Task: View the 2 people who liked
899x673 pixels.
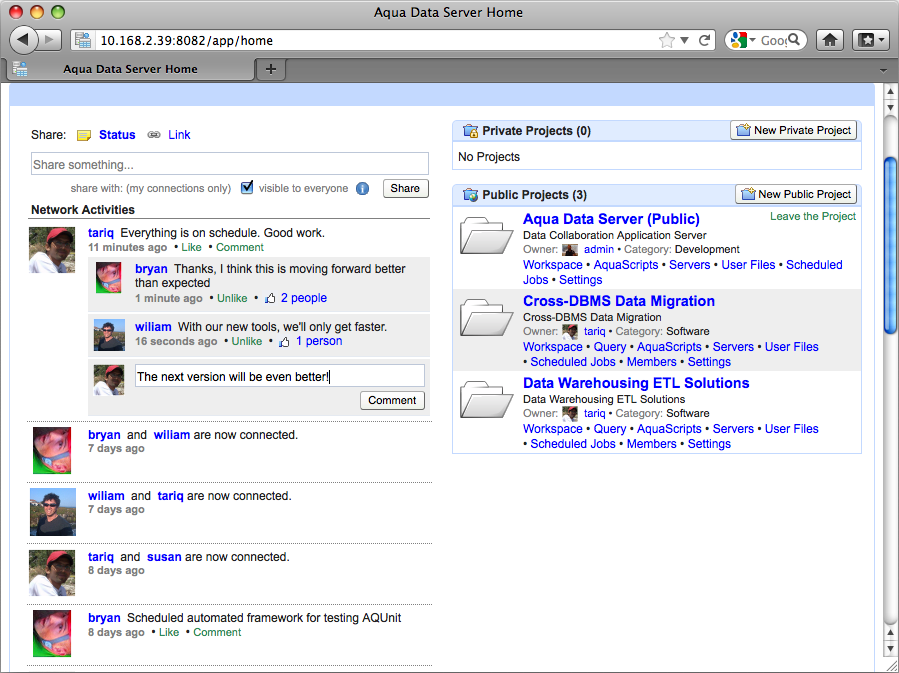Action: click(x=304, y=298)
